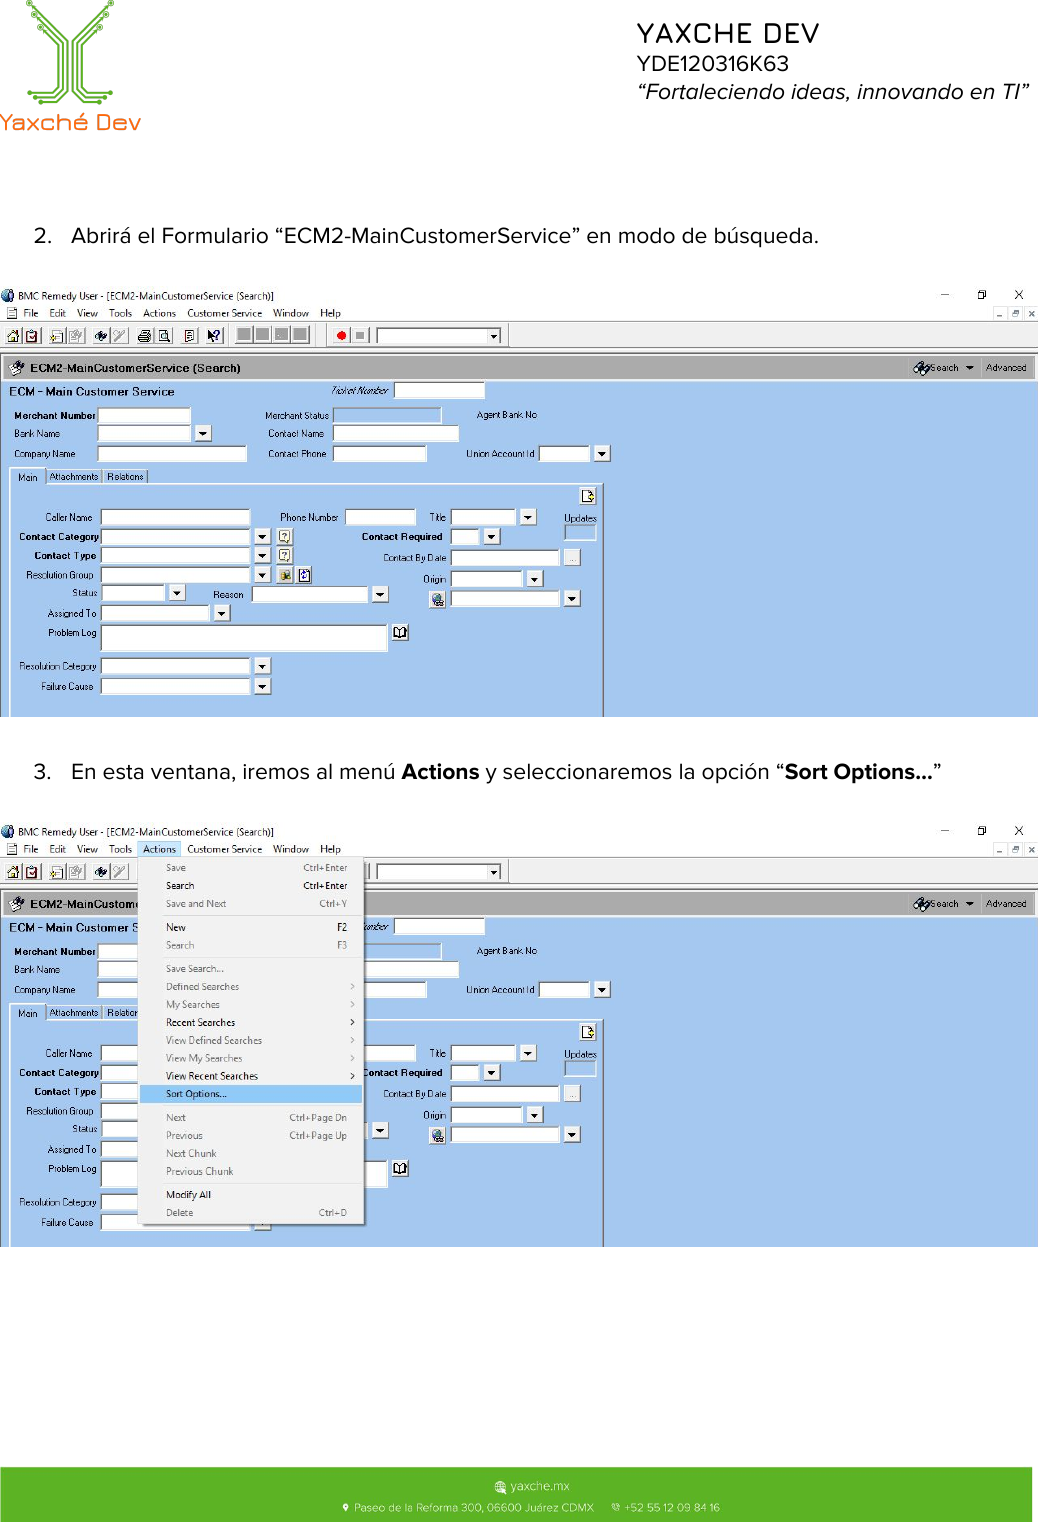This screenshot has height=1522, width=1038.
Task: Click Updates page icon in step 3 form
Action: (588, 1031)
